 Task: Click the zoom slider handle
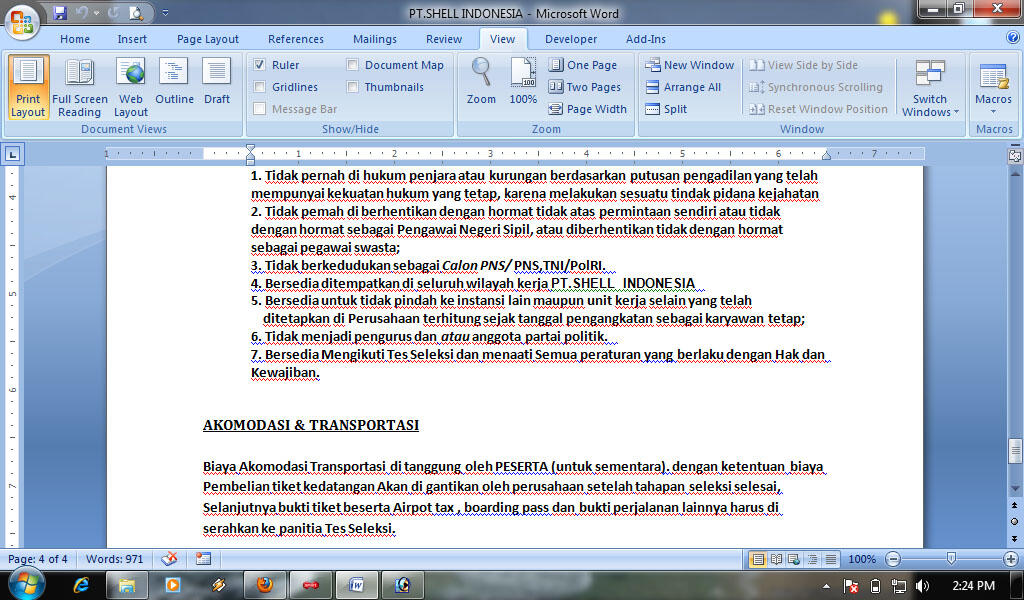951,559
